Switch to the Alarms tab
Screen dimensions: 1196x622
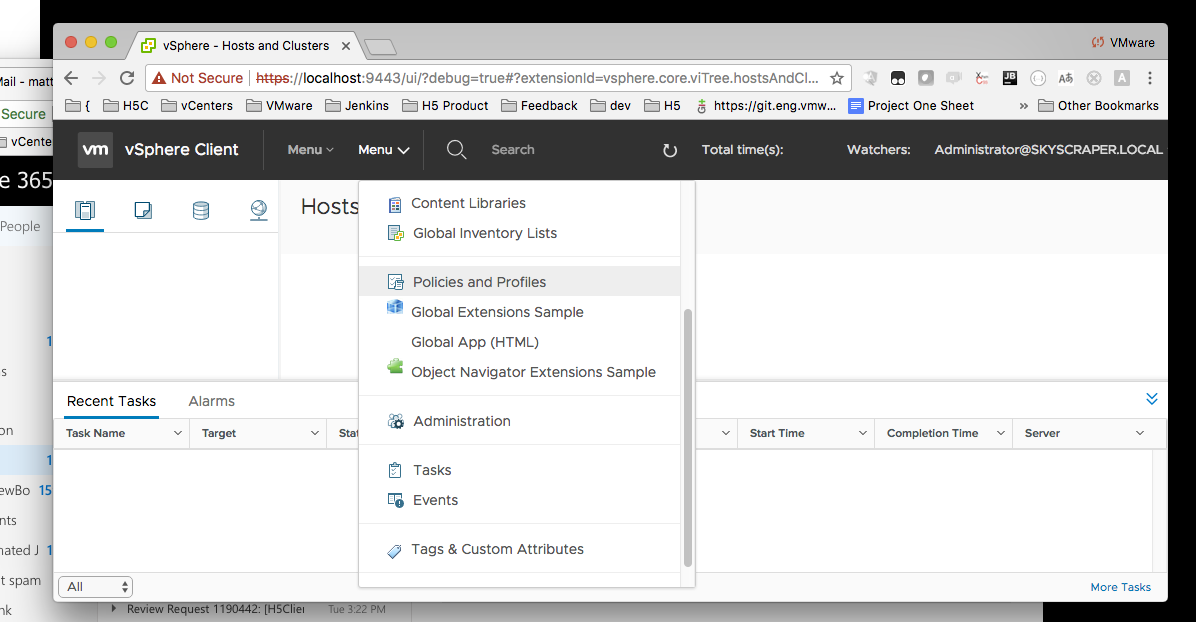(x=211, y=401)
